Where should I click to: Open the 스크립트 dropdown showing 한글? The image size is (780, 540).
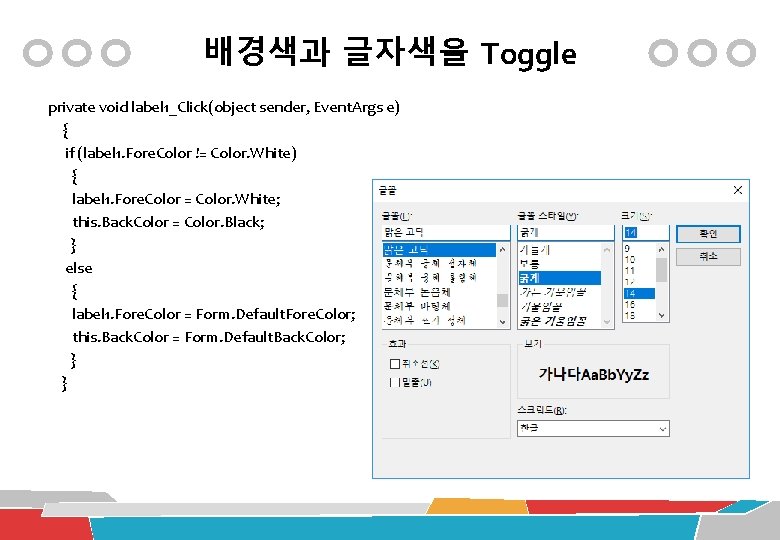pos(593,428)
